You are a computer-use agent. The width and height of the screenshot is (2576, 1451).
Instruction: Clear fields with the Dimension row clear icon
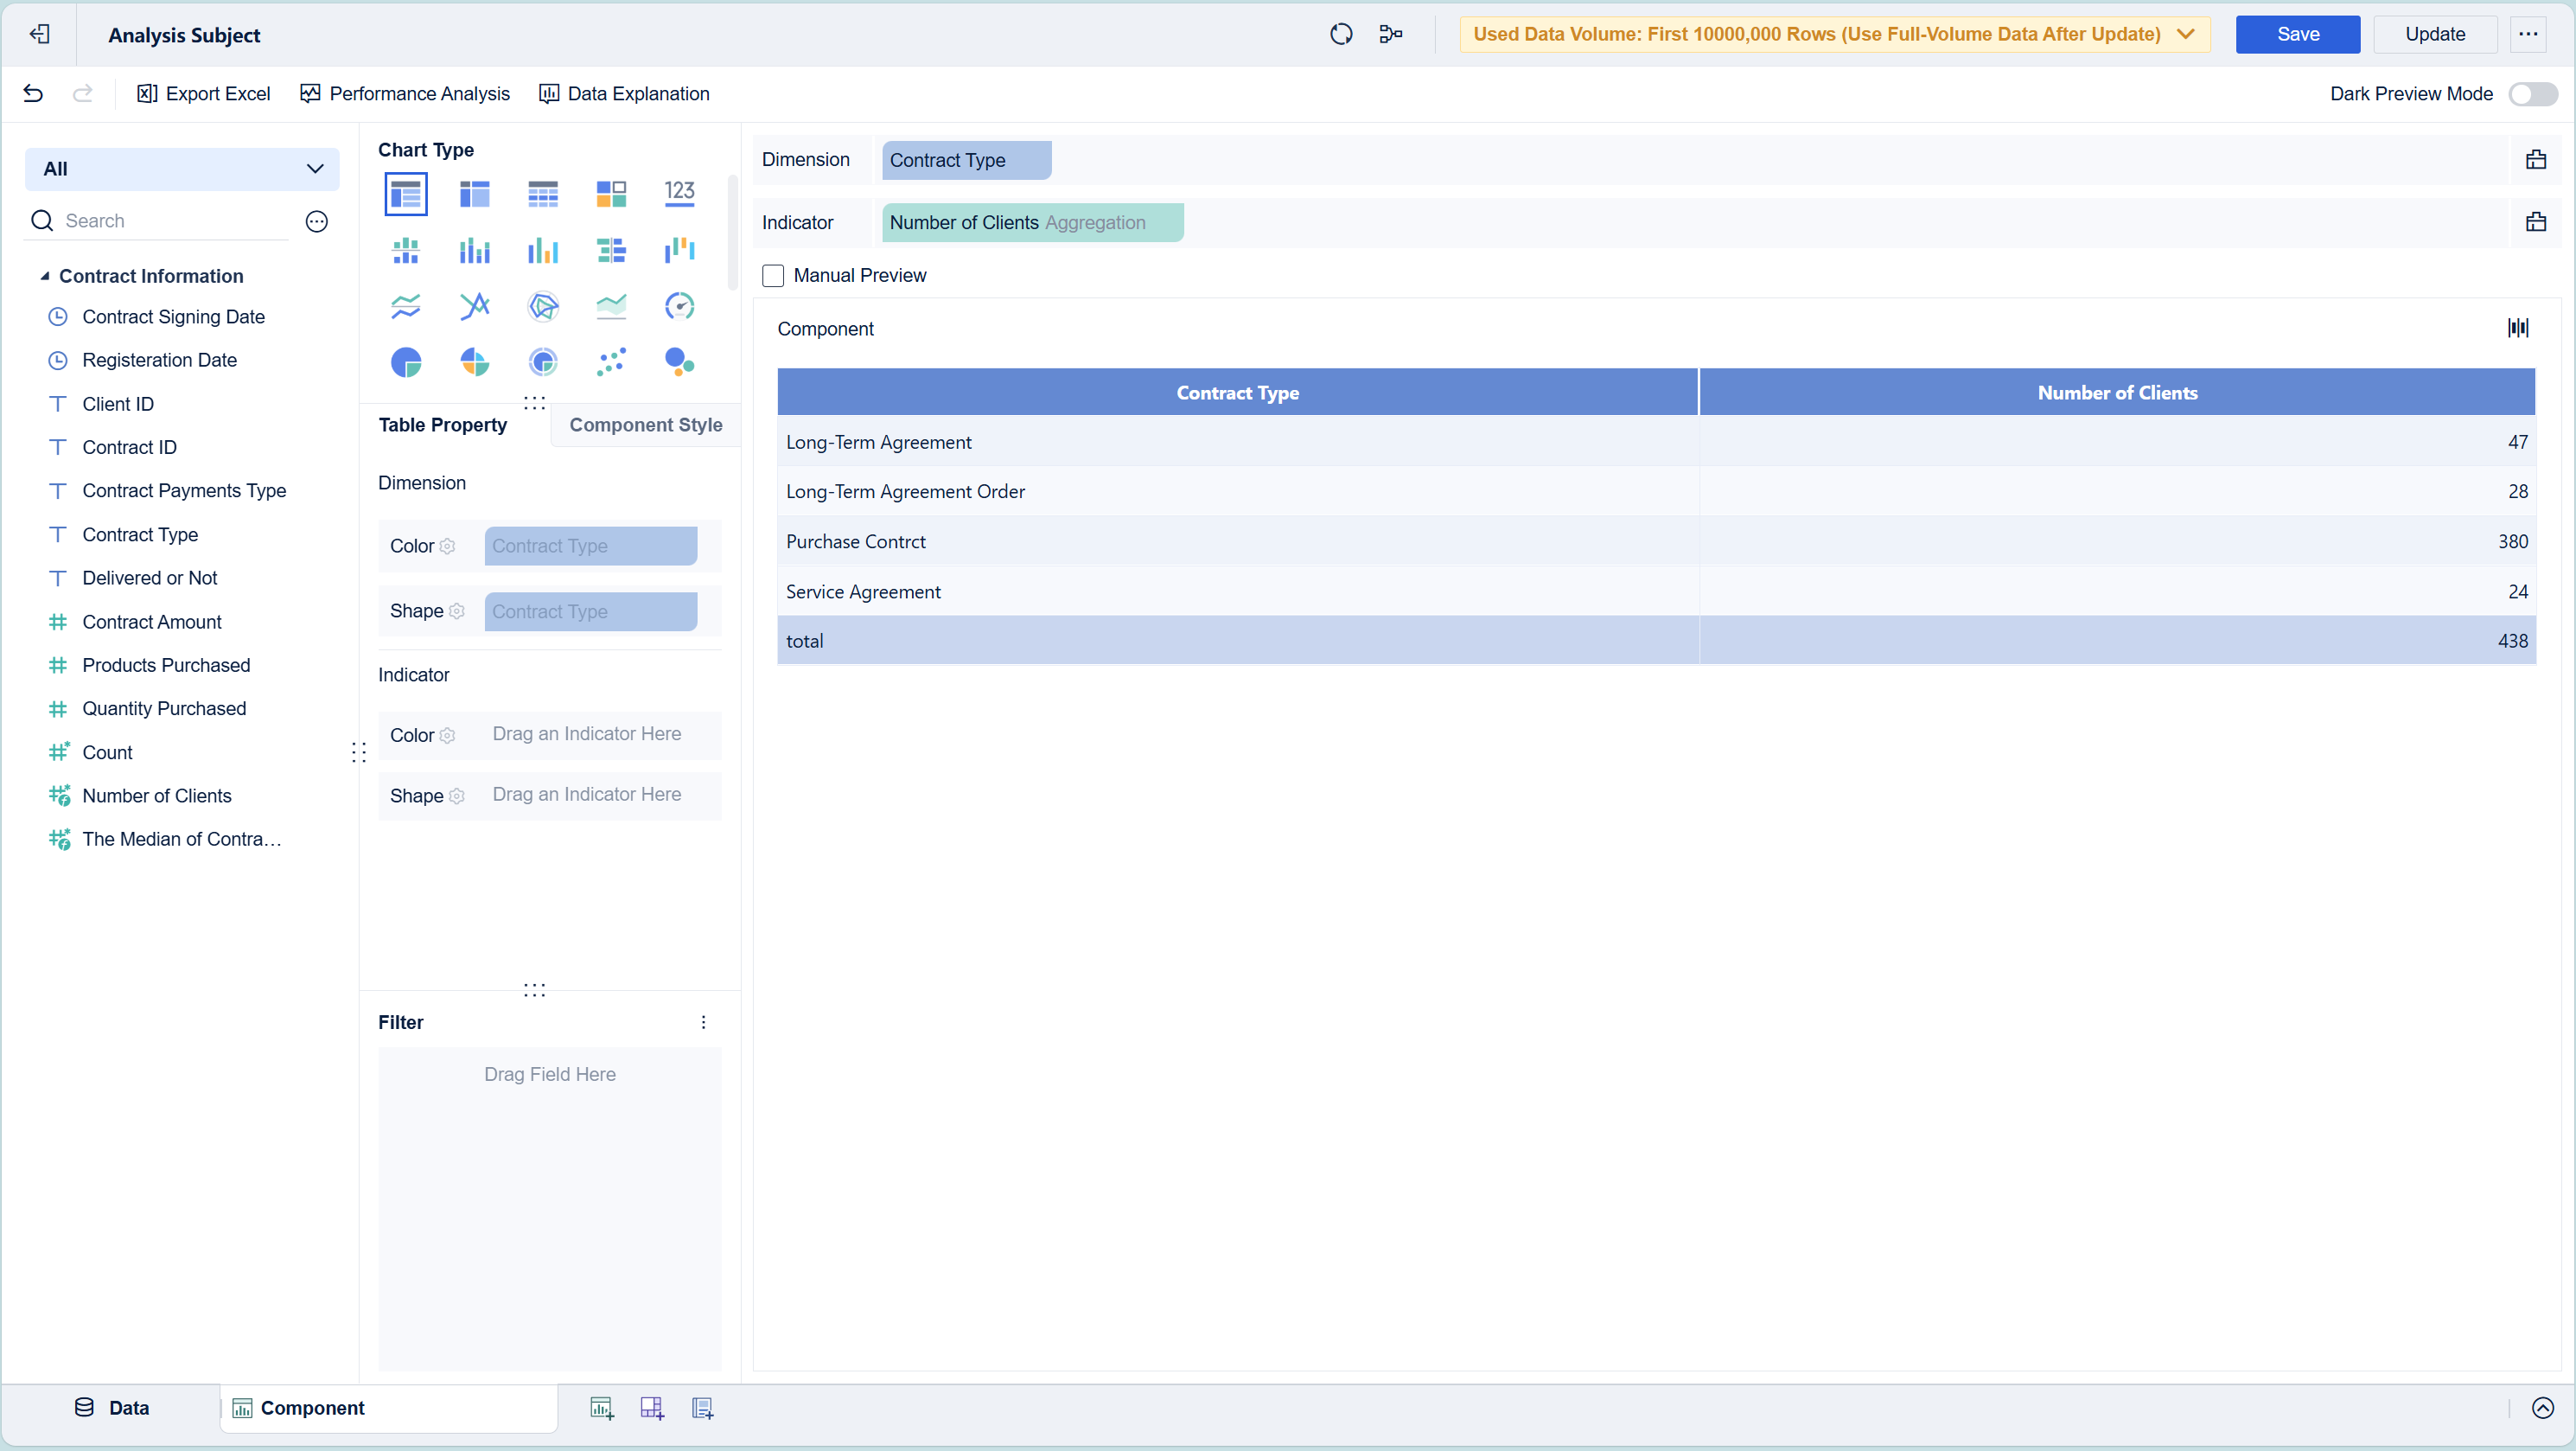pyautogui.click(x=2535, y=160)
